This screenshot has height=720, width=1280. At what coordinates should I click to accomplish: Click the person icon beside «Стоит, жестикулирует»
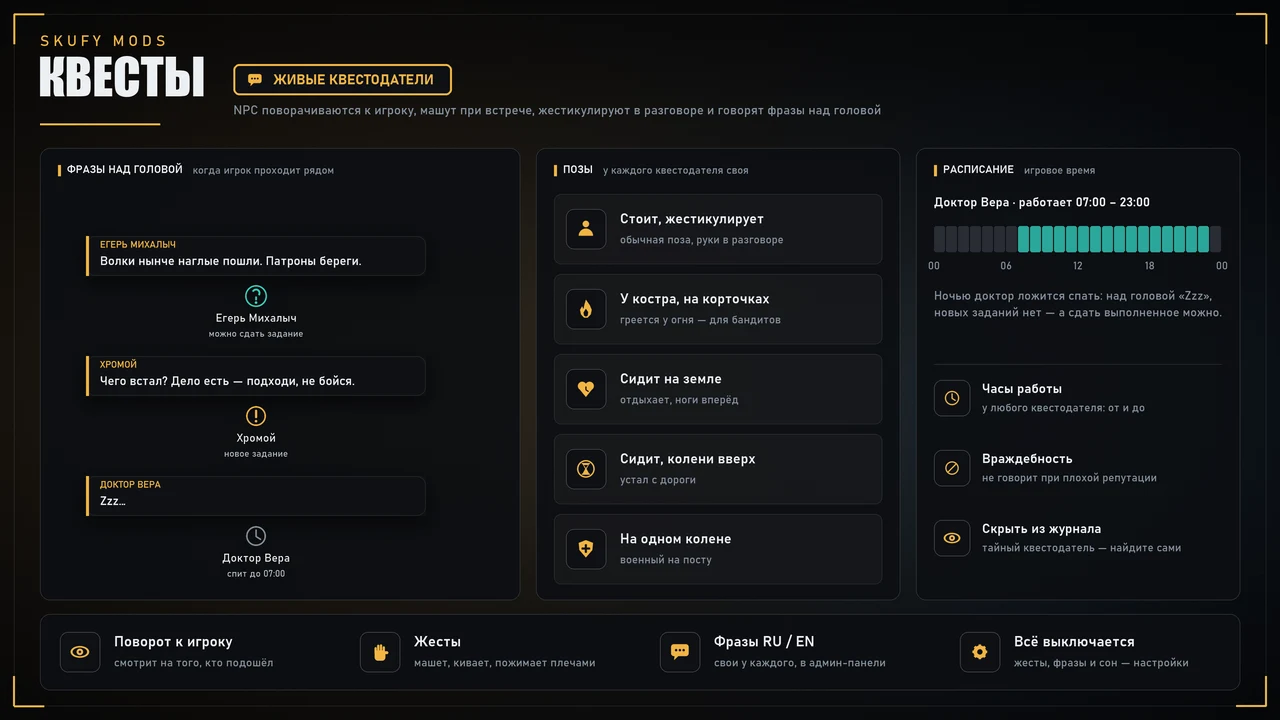[586, 229]
